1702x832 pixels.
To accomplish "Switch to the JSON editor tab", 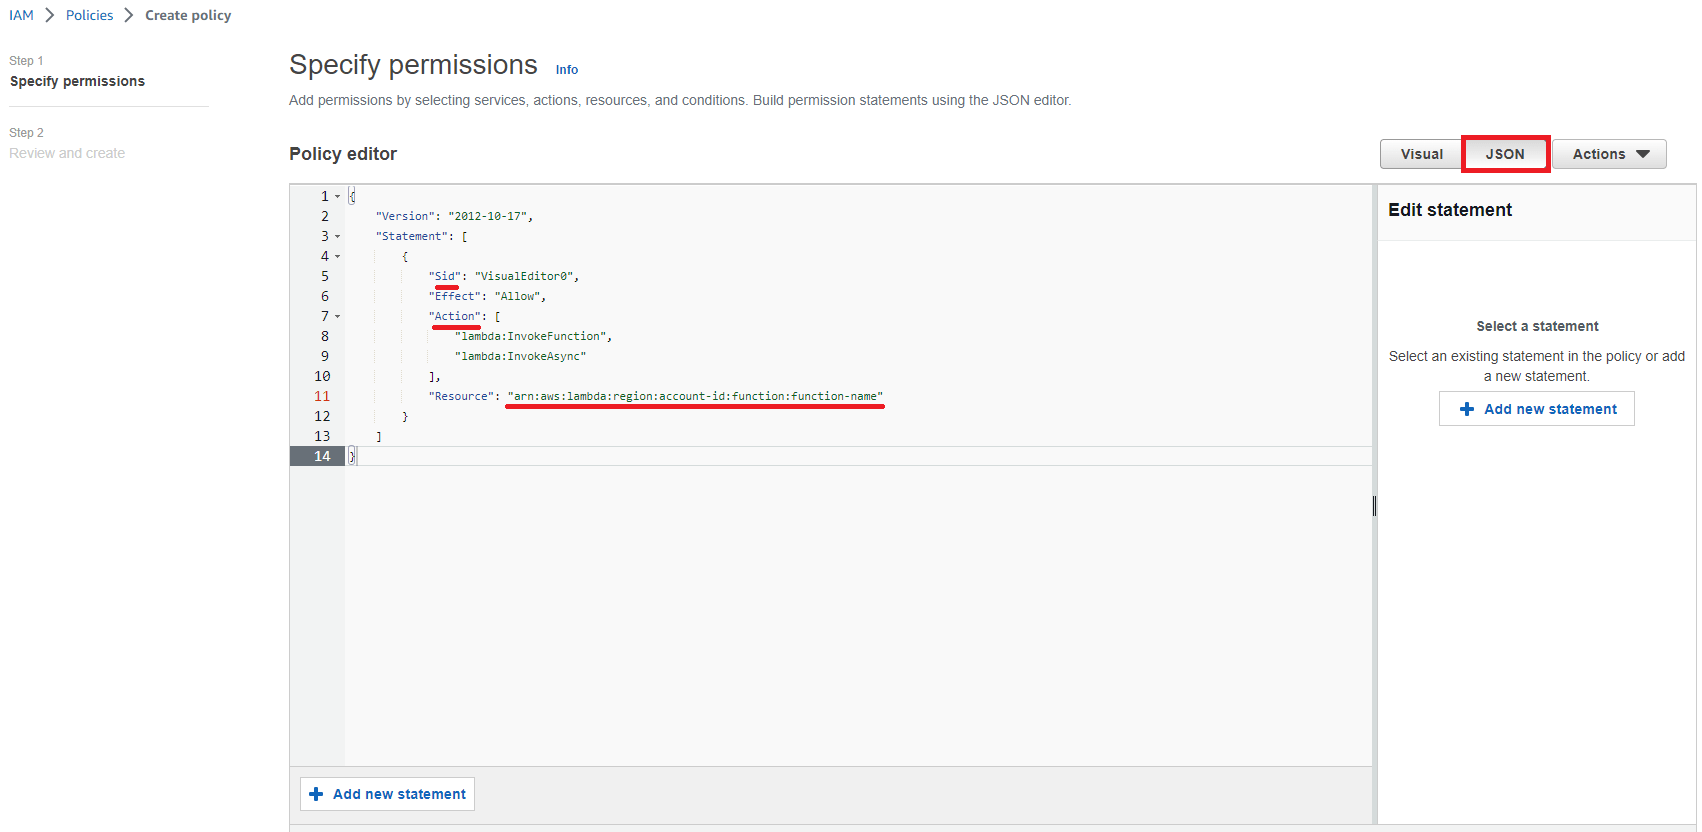I will tap(1505, 154).
